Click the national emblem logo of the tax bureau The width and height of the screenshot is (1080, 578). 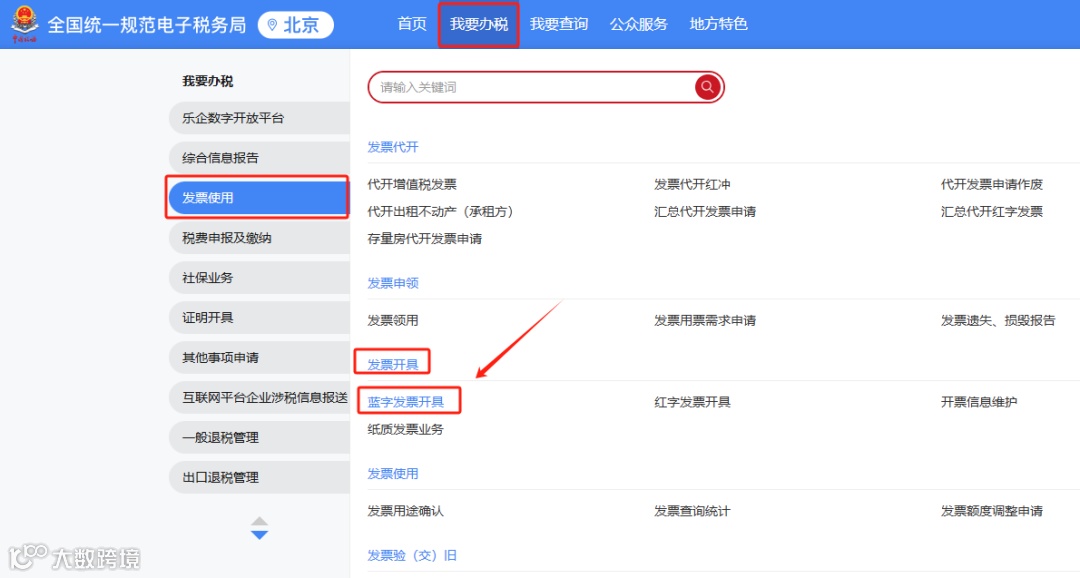coord(25,21)
